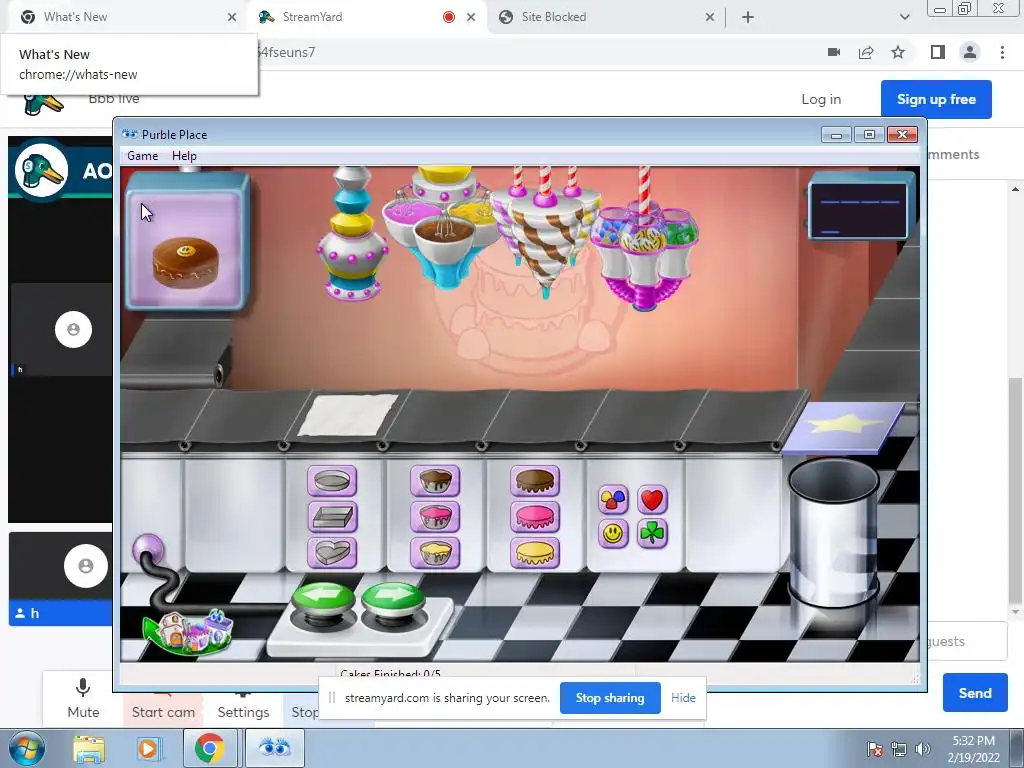Screen dimensions: 1024x768
Task: Move conveyor belt left with green arrow
Action: (323, 599)
